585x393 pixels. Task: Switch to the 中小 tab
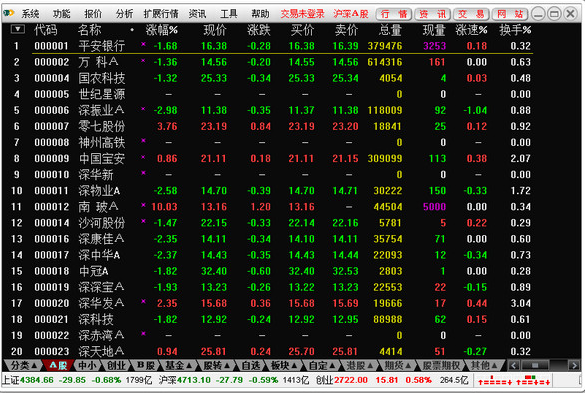tap(87, 365)
